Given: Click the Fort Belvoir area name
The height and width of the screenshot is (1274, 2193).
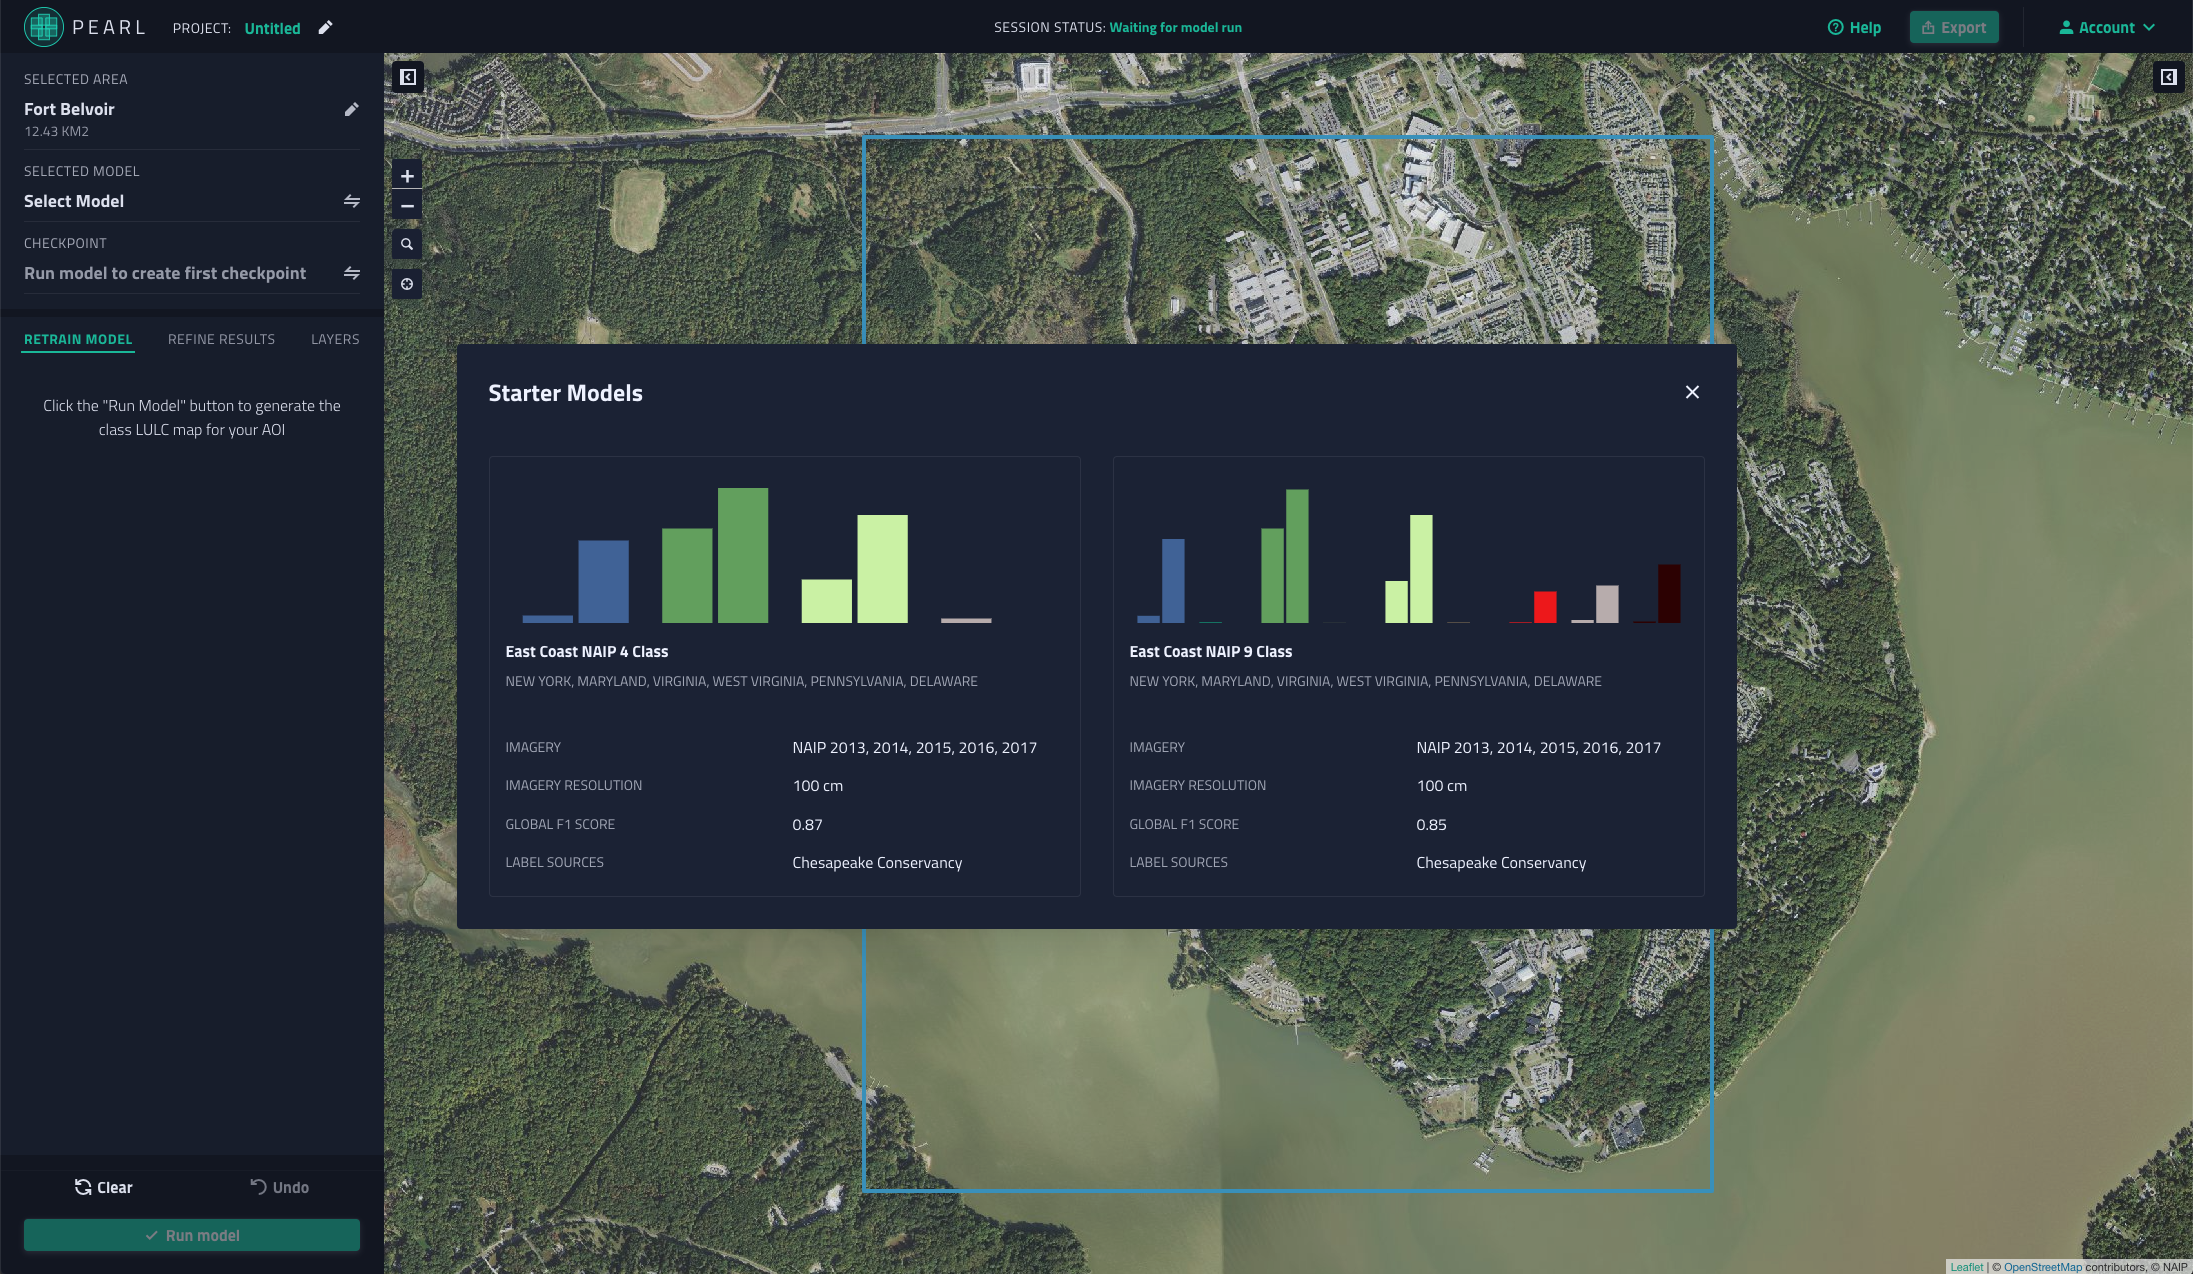Looking at the screenshot, I should [69, 109].
